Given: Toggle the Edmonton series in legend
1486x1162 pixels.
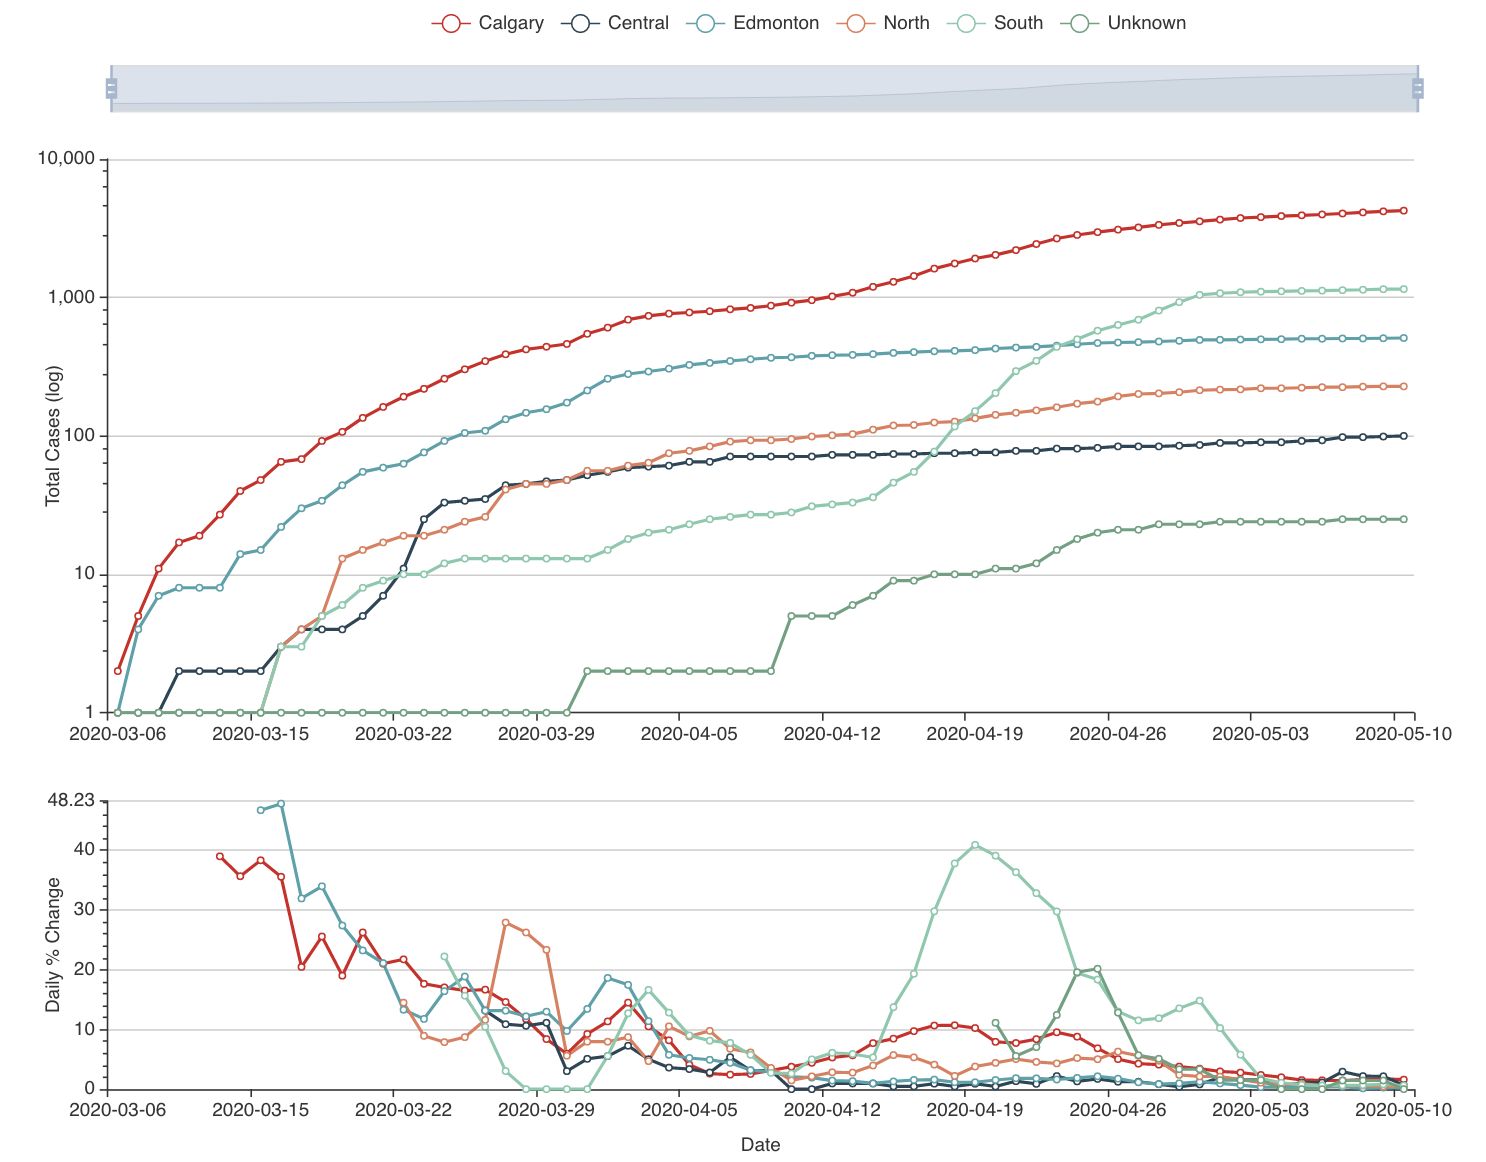Looking at the screenshot, I should point(753,23).
